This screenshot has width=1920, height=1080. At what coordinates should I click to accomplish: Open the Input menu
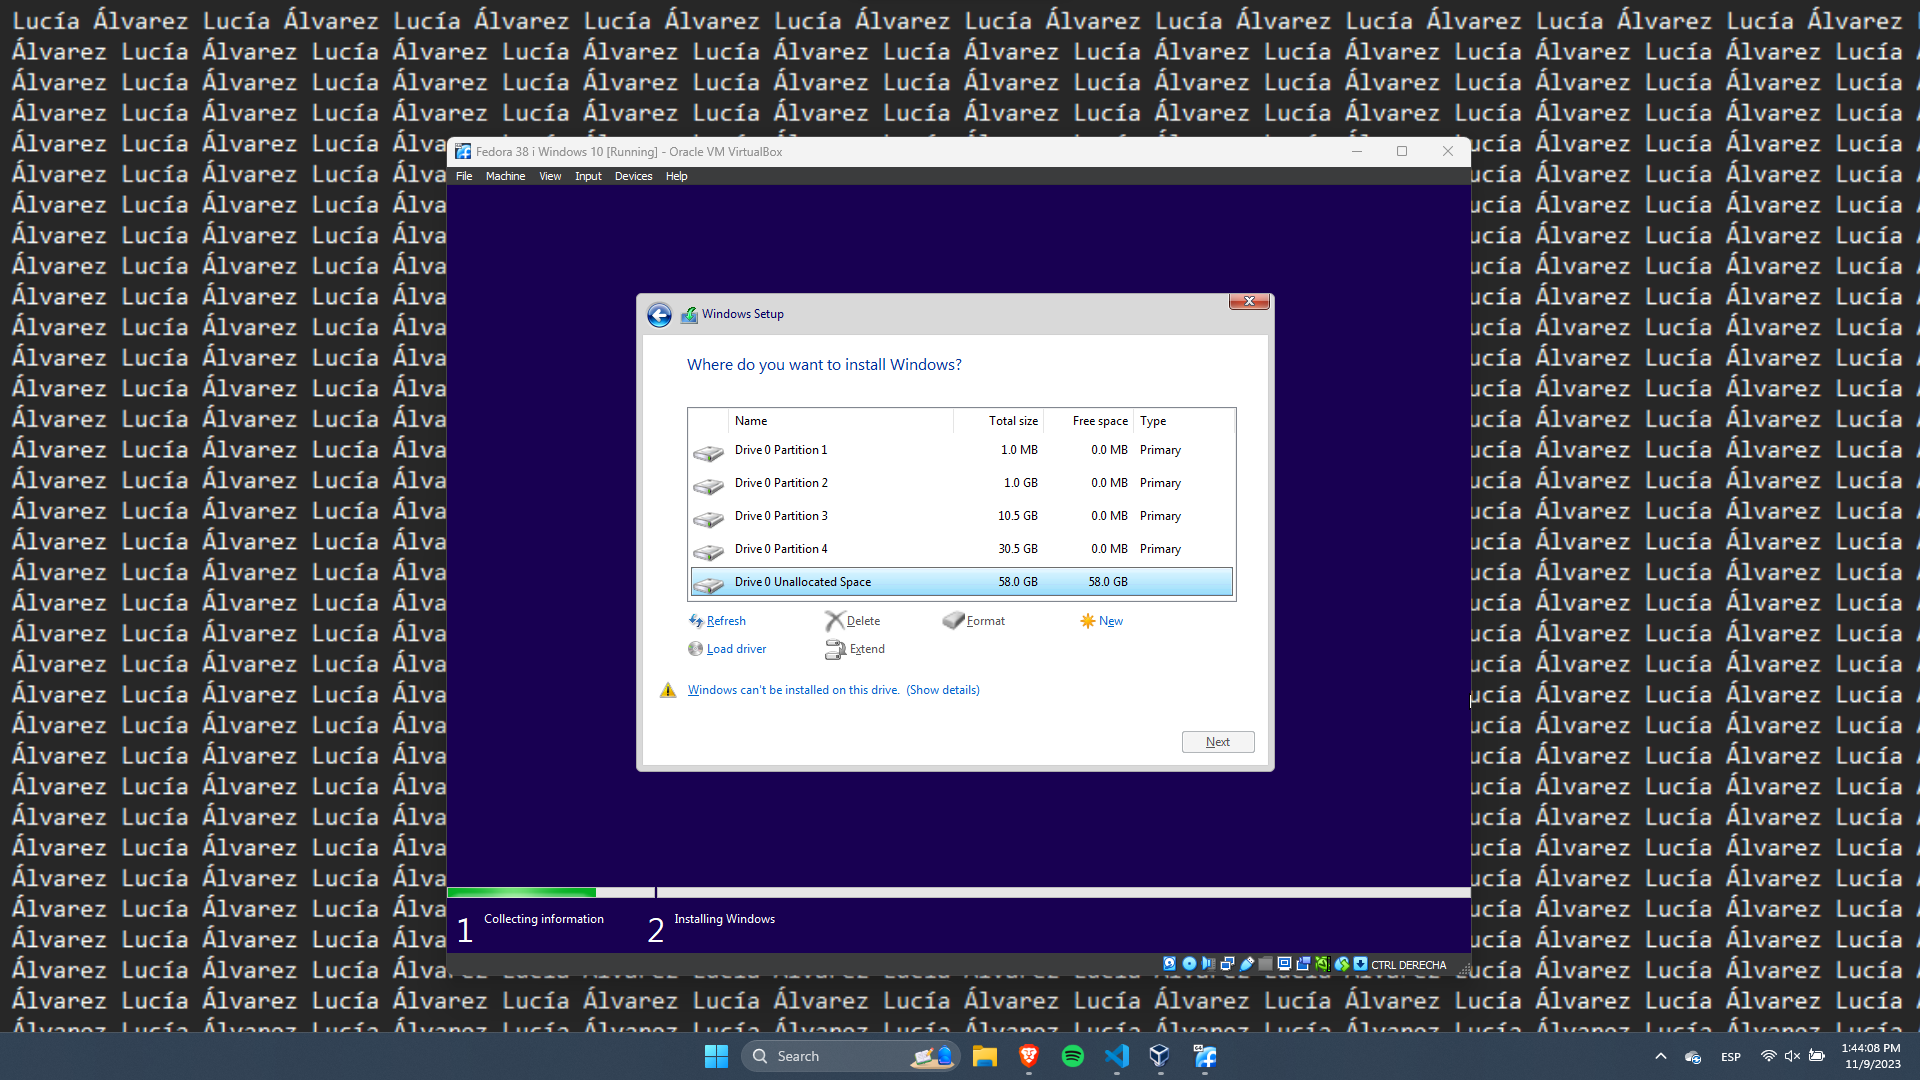click(x=588, y=176)
